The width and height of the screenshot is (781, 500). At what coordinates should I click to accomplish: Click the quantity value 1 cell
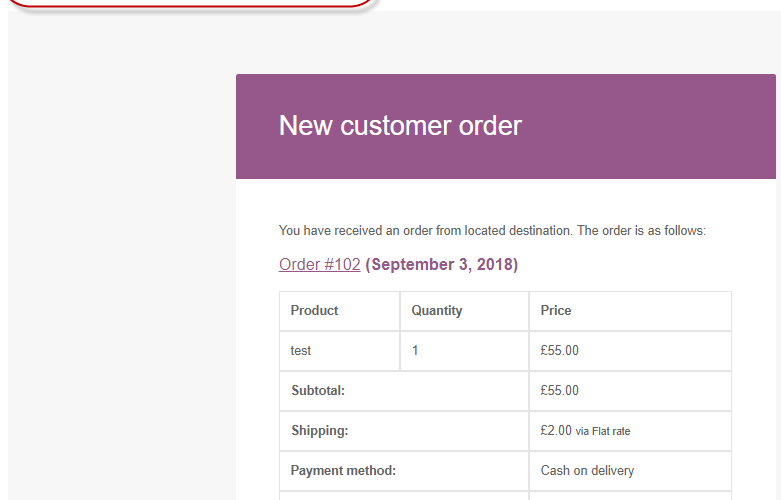point(464,351)
